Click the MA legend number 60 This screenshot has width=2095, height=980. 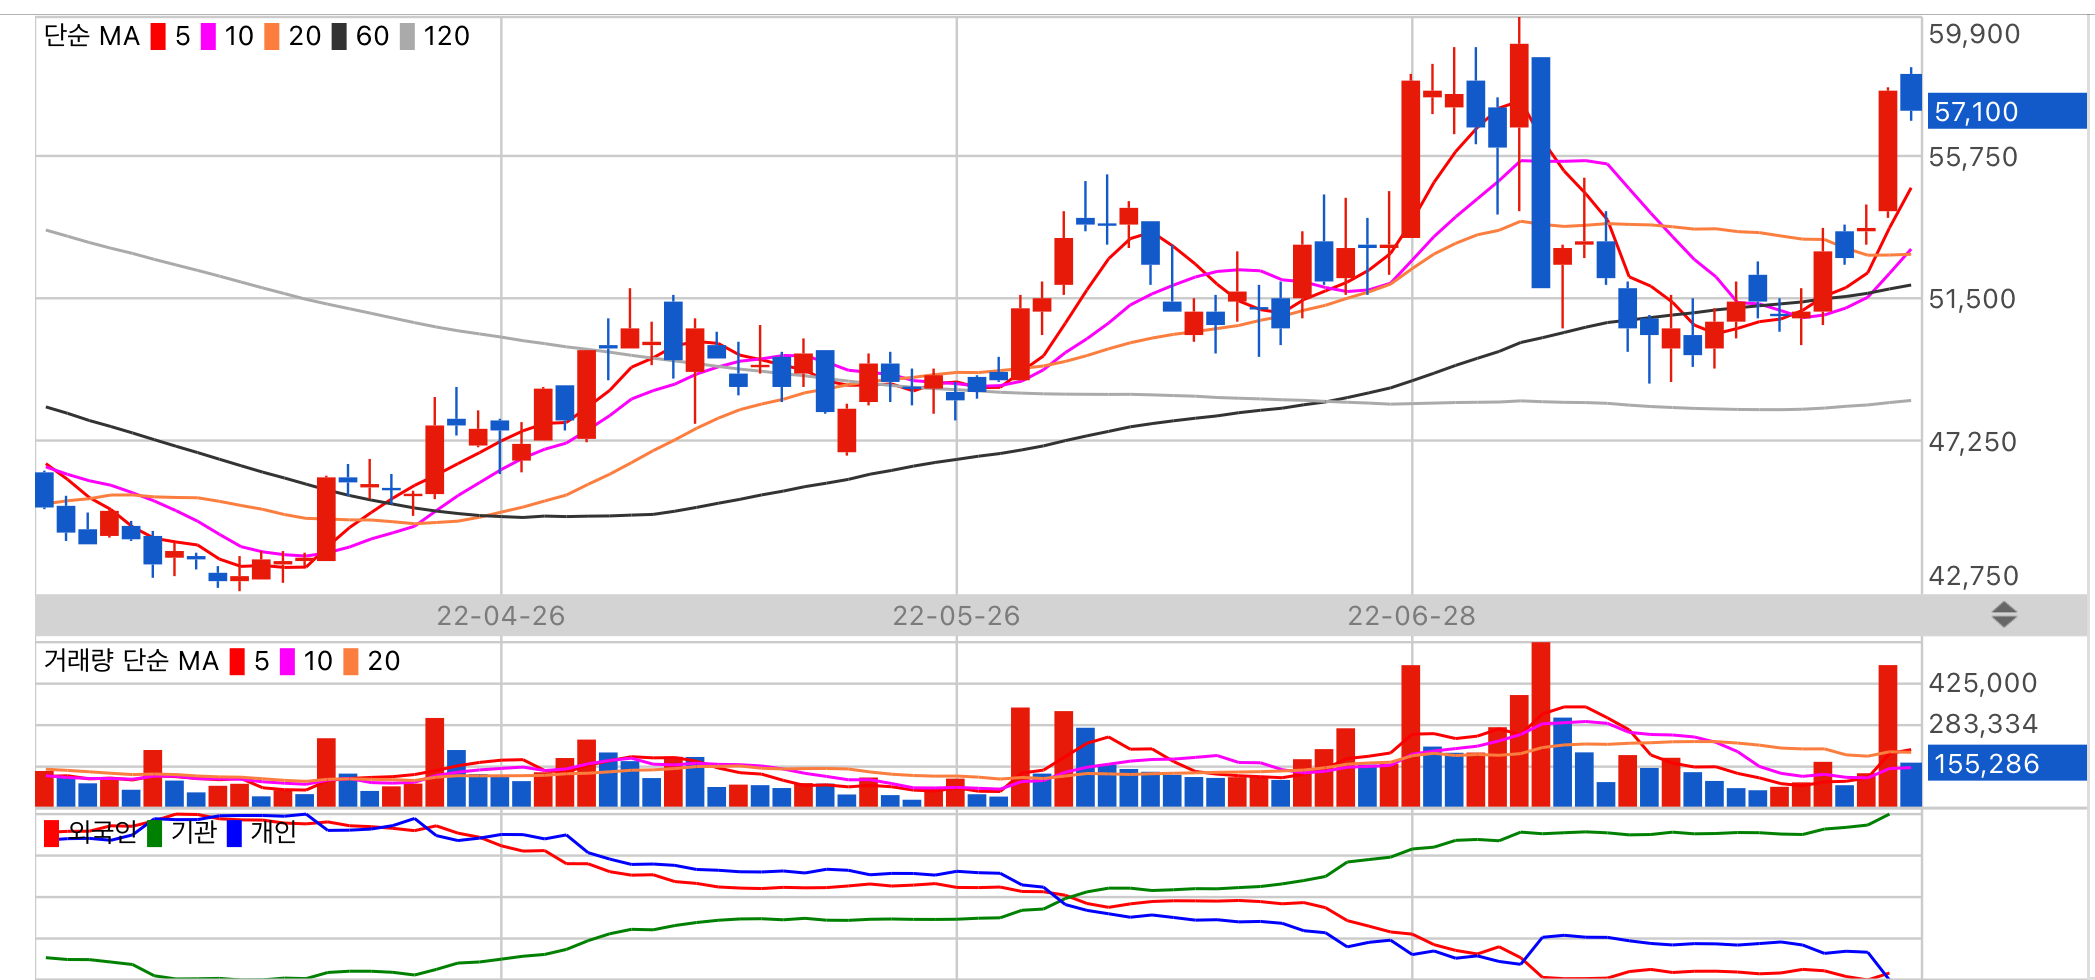coord(372,37)
